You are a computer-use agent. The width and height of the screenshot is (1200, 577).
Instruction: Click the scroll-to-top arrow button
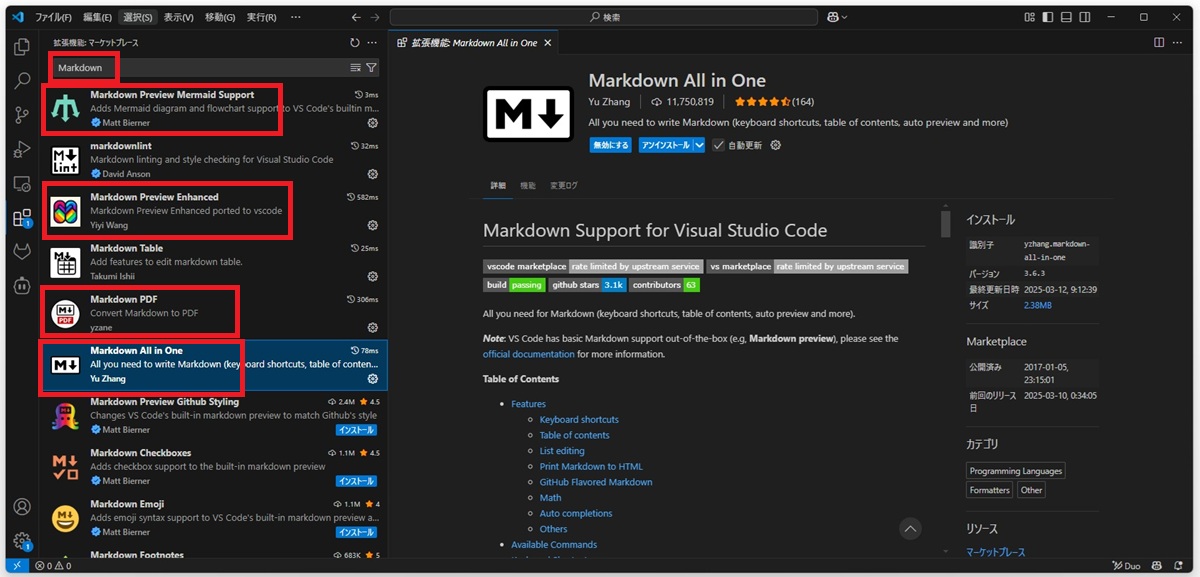(x=909, y=527)
